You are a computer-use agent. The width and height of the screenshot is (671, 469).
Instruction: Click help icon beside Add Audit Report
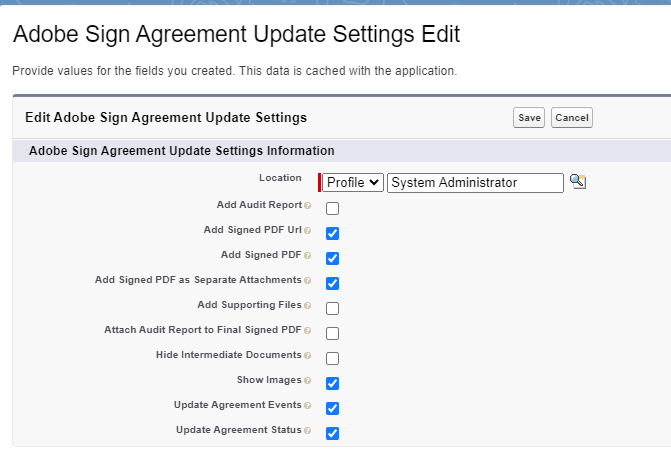[x=308, y=206]
